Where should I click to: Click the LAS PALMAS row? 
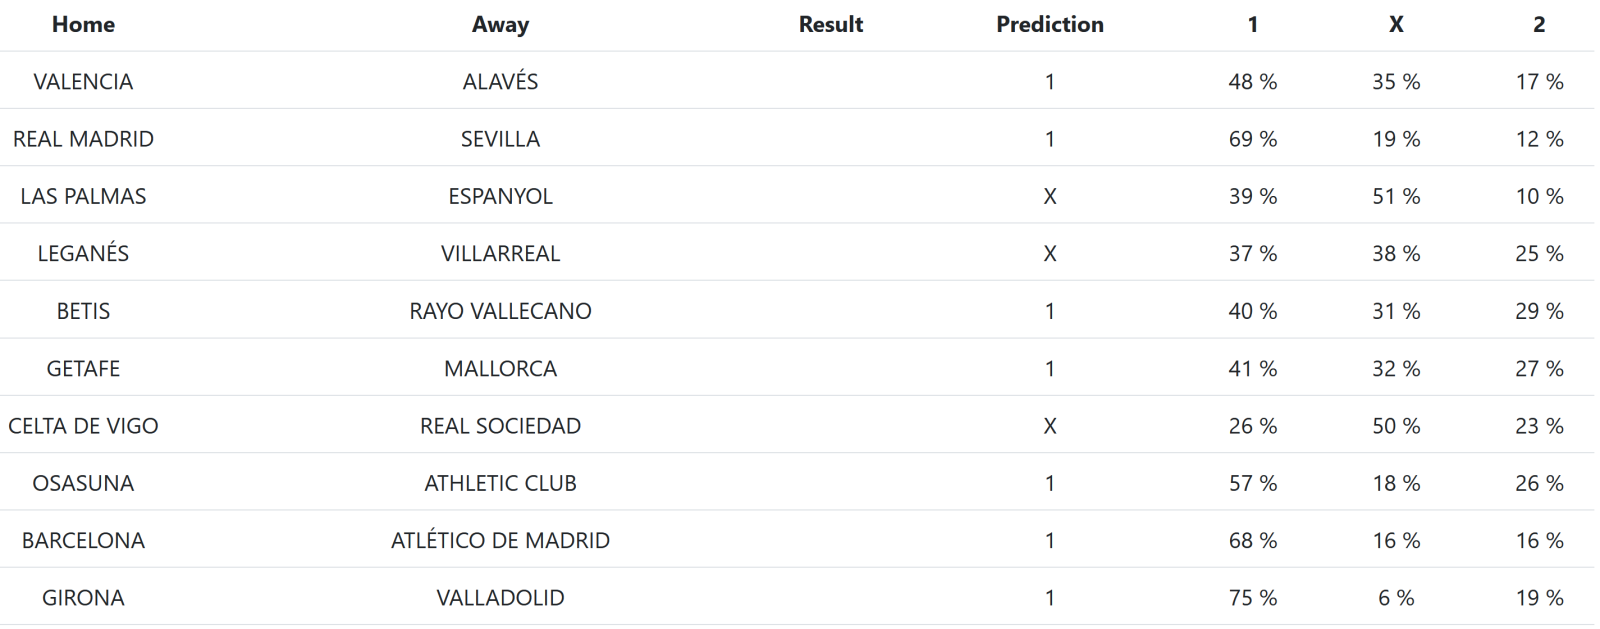coord(83,196)
